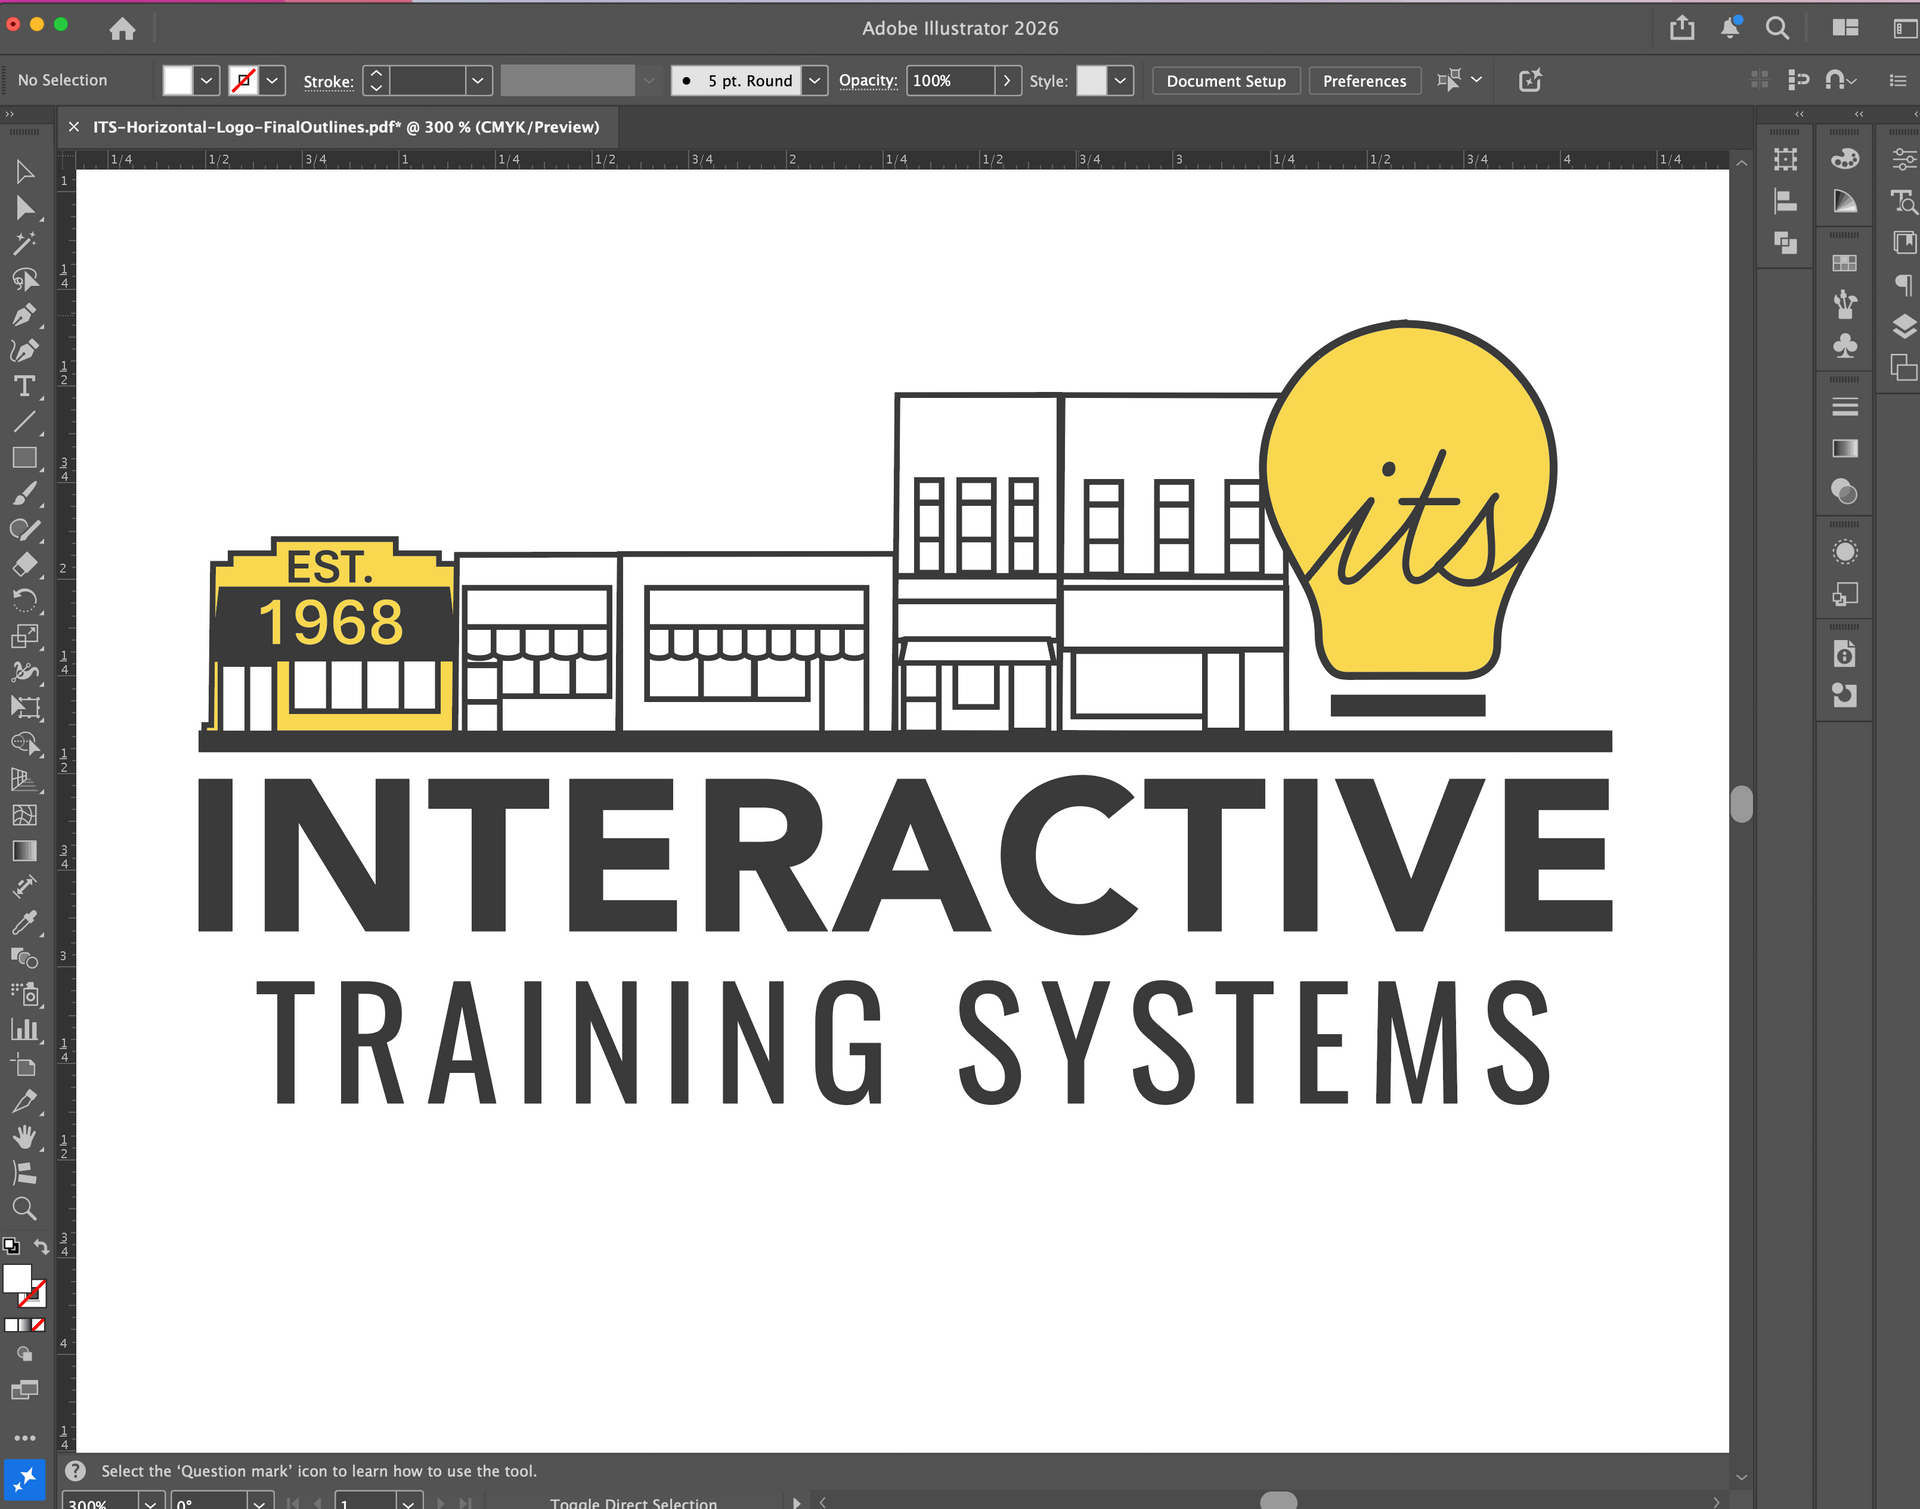
Task: Select the Direct Selection tool
Action: (25, 208)
